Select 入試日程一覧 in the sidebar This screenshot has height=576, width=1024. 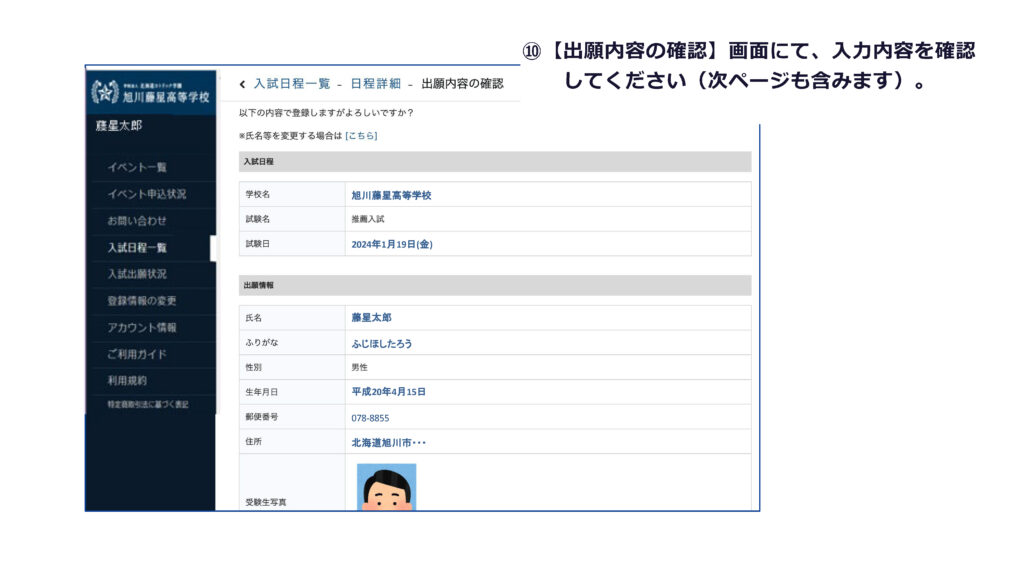point(137,248)
